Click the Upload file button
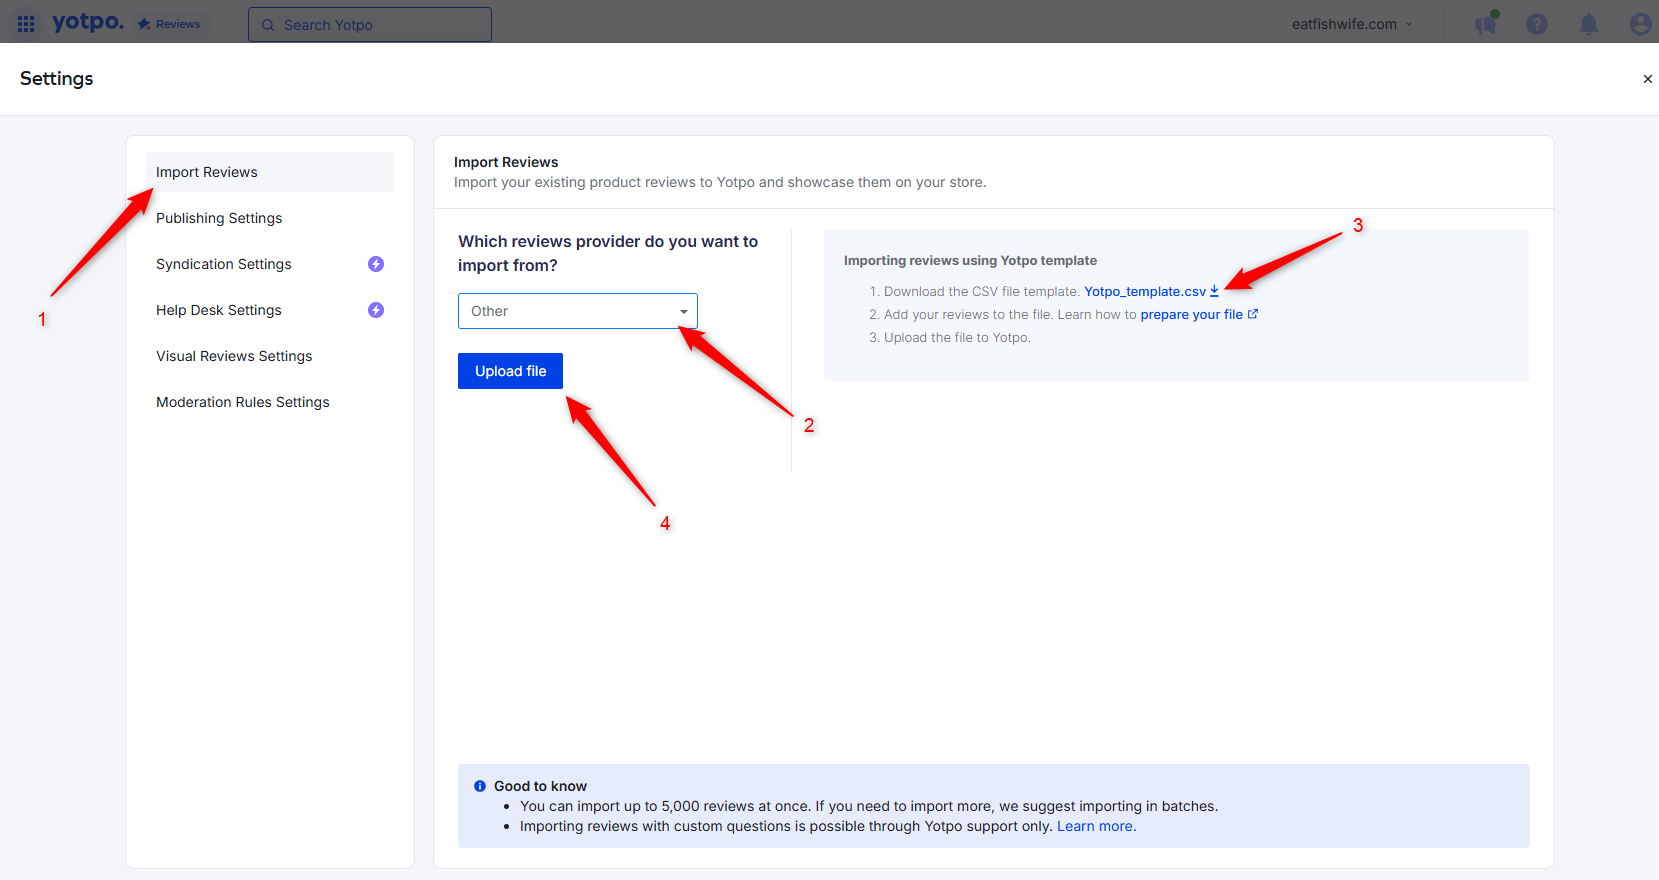 (510, 371)
